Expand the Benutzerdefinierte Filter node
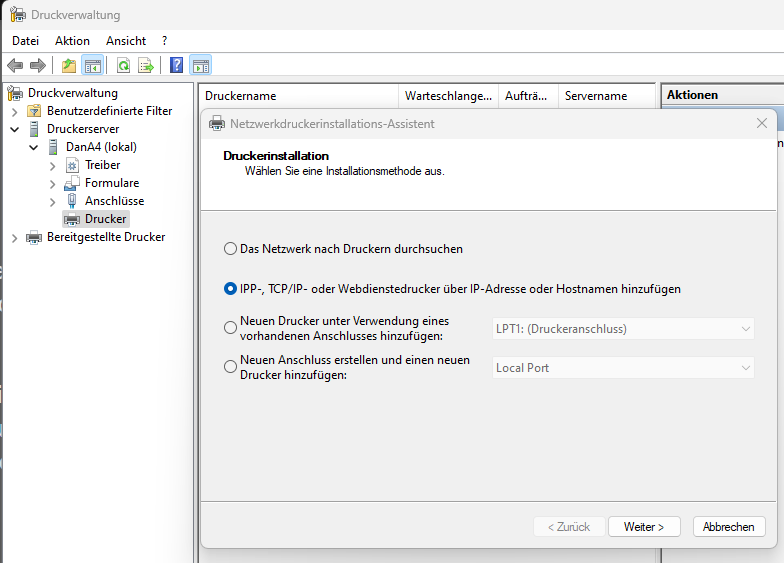Viewport: 784px width, 563px height. 14,112
